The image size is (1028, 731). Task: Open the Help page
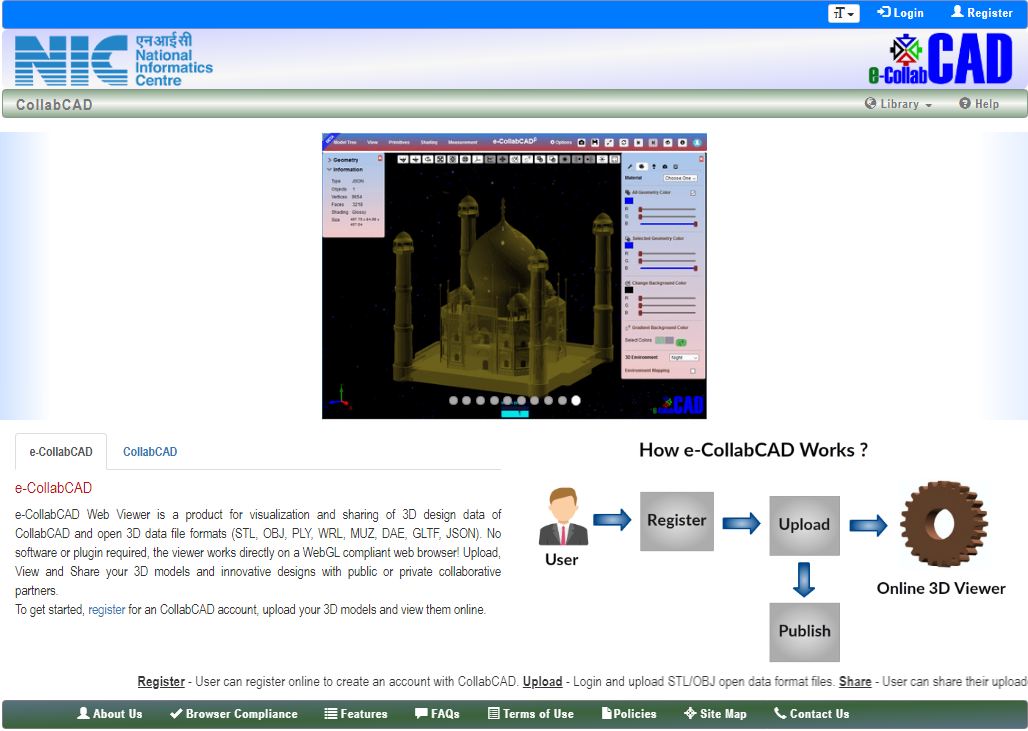point(979,104)
